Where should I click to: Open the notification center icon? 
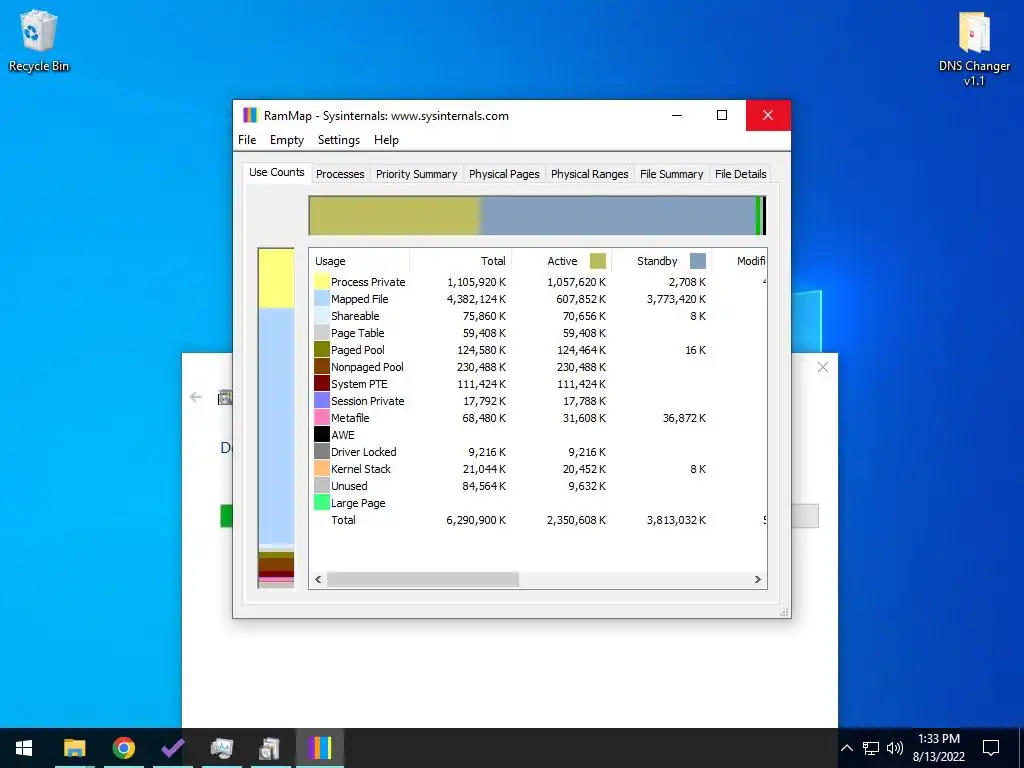991,748
